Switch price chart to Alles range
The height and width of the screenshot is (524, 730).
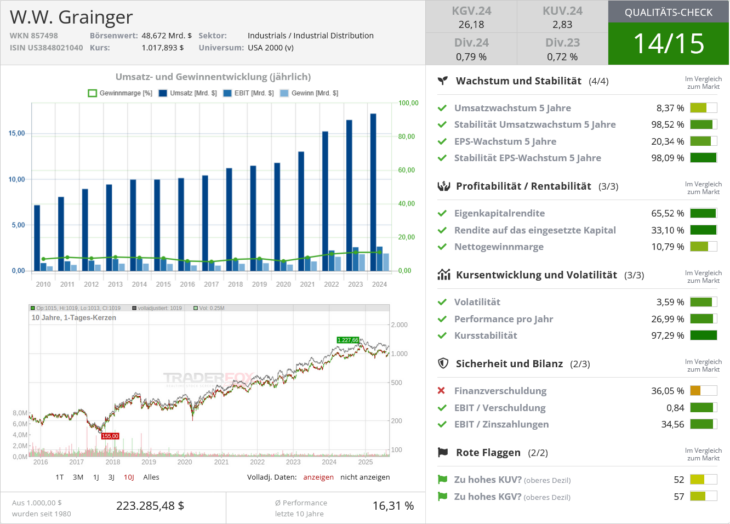(x=151, y=477)
